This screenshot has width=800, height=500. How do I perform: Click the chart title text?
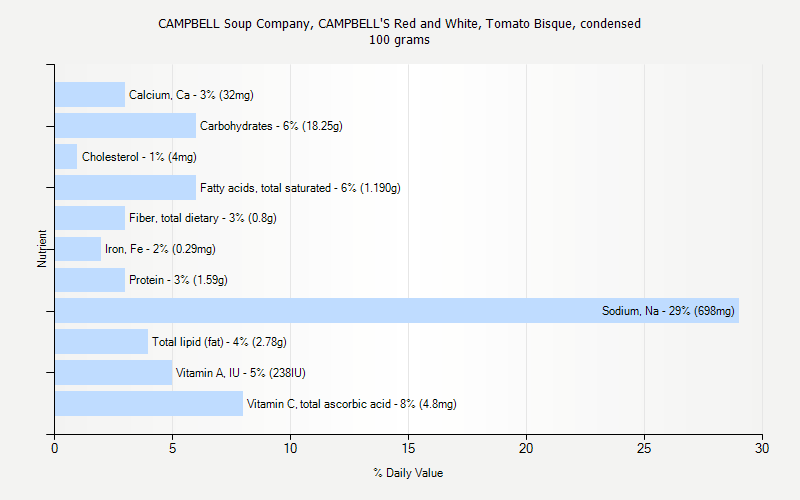coord(399,23)
